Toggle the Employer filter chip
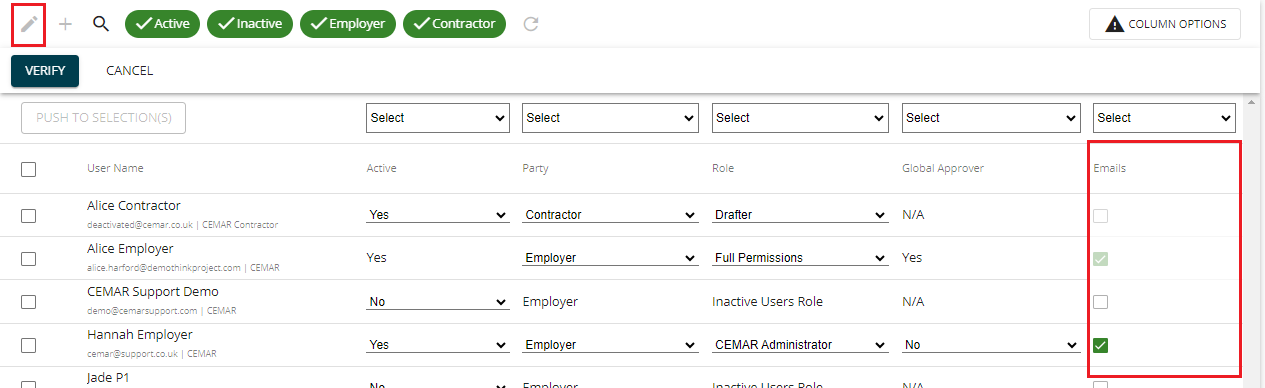1265x388 pixels. click(x=348, y=24)
